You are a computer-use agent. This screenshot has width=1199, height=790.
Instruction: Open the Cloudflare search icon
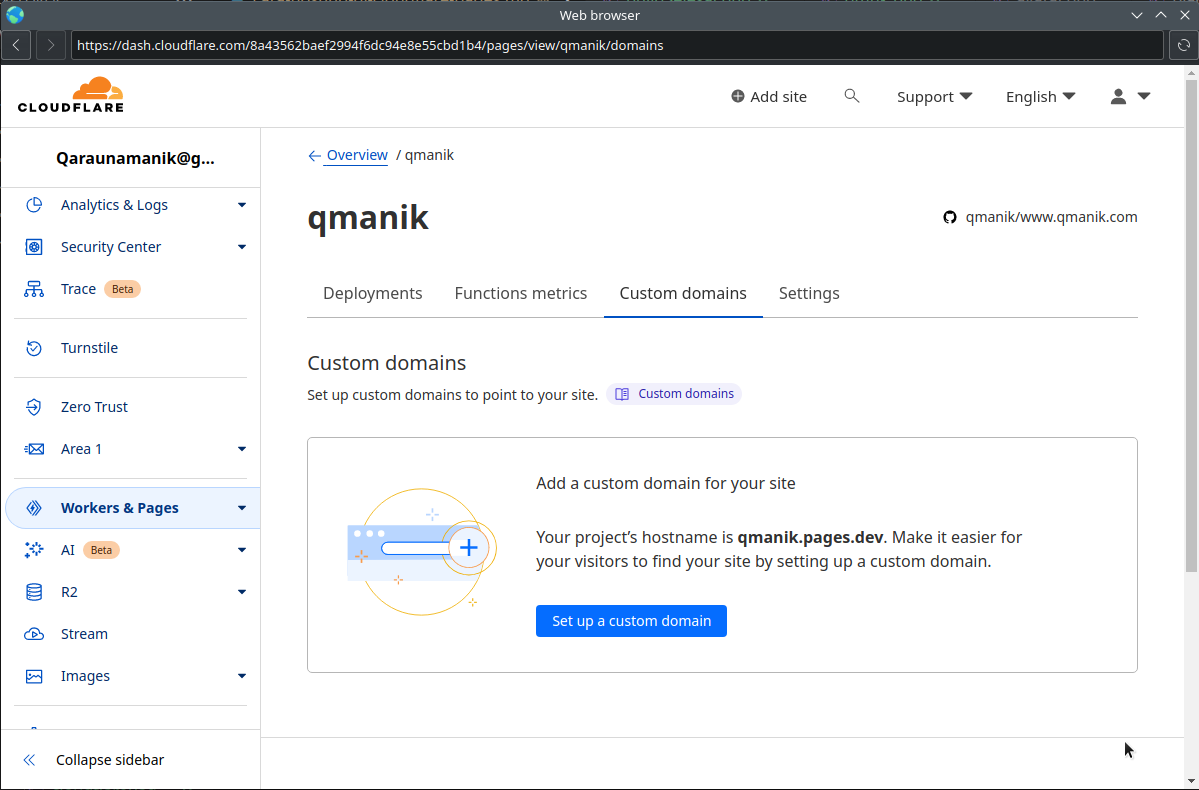click(851, 96)
